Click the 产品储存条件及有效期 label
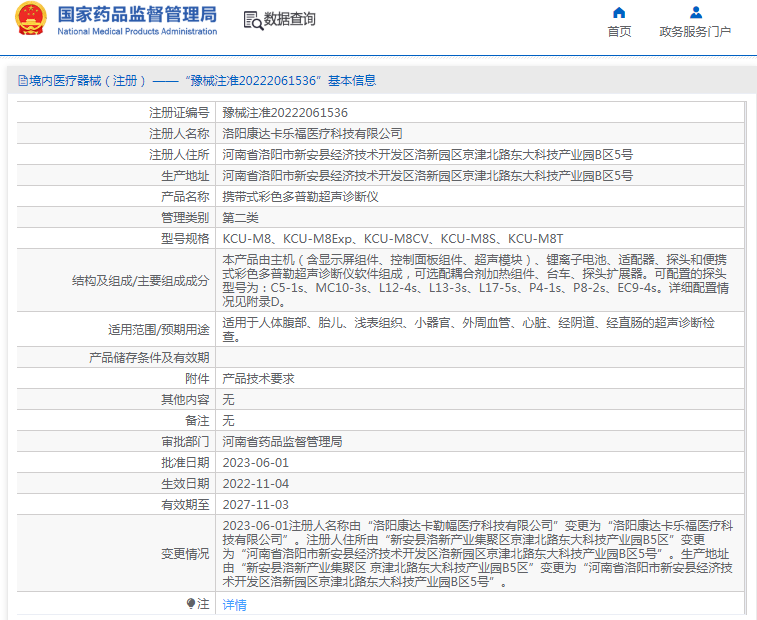 point(149,357)
